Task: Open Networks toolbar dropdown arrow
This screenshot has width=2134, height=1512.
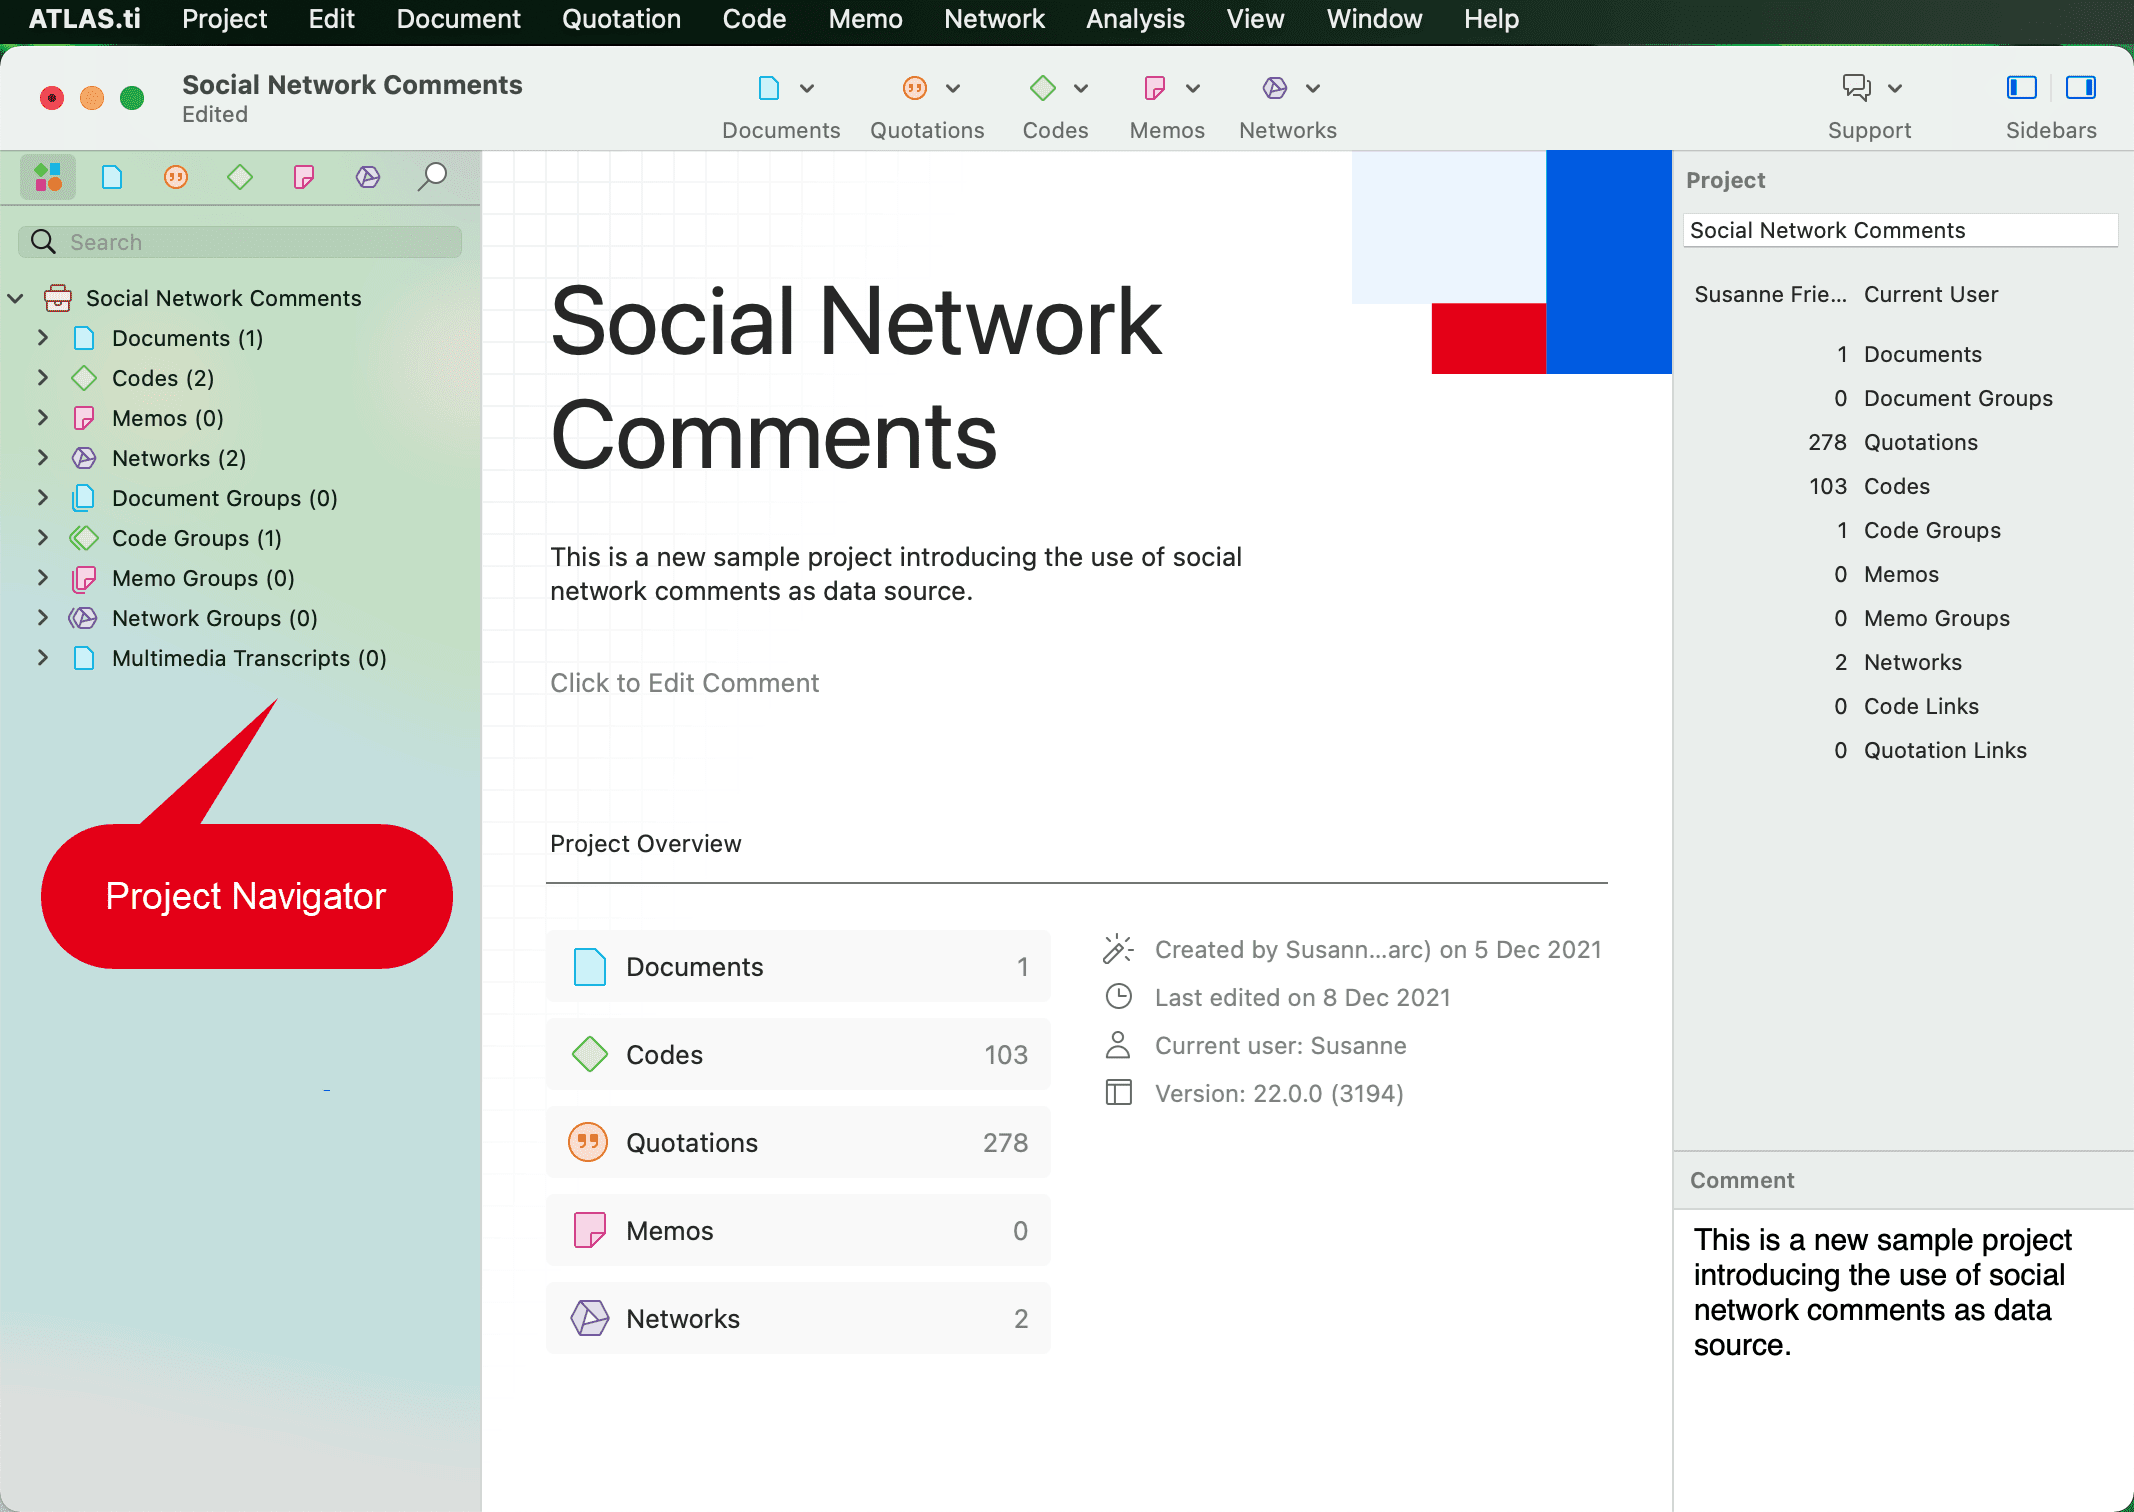Action: coord(1313,88)
